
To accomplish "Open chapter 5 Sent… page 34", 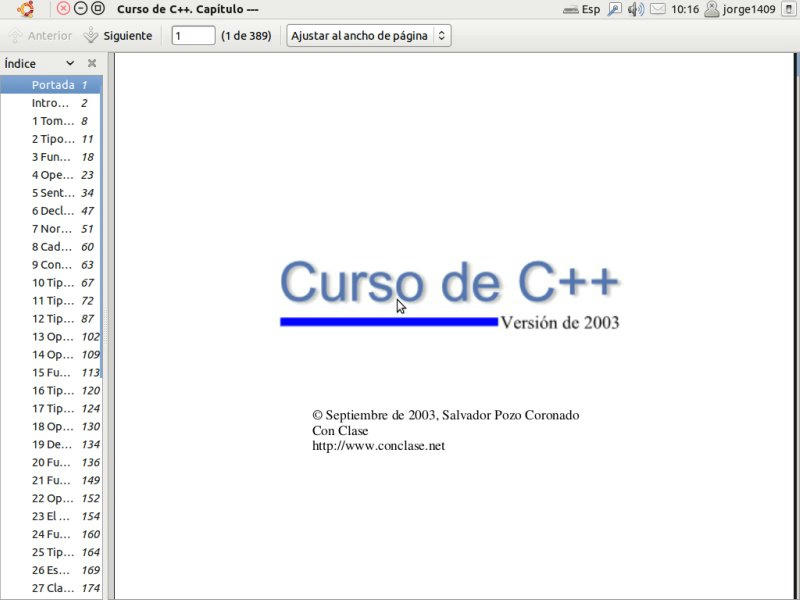I will pyautogui.click(x=51, y=193).
